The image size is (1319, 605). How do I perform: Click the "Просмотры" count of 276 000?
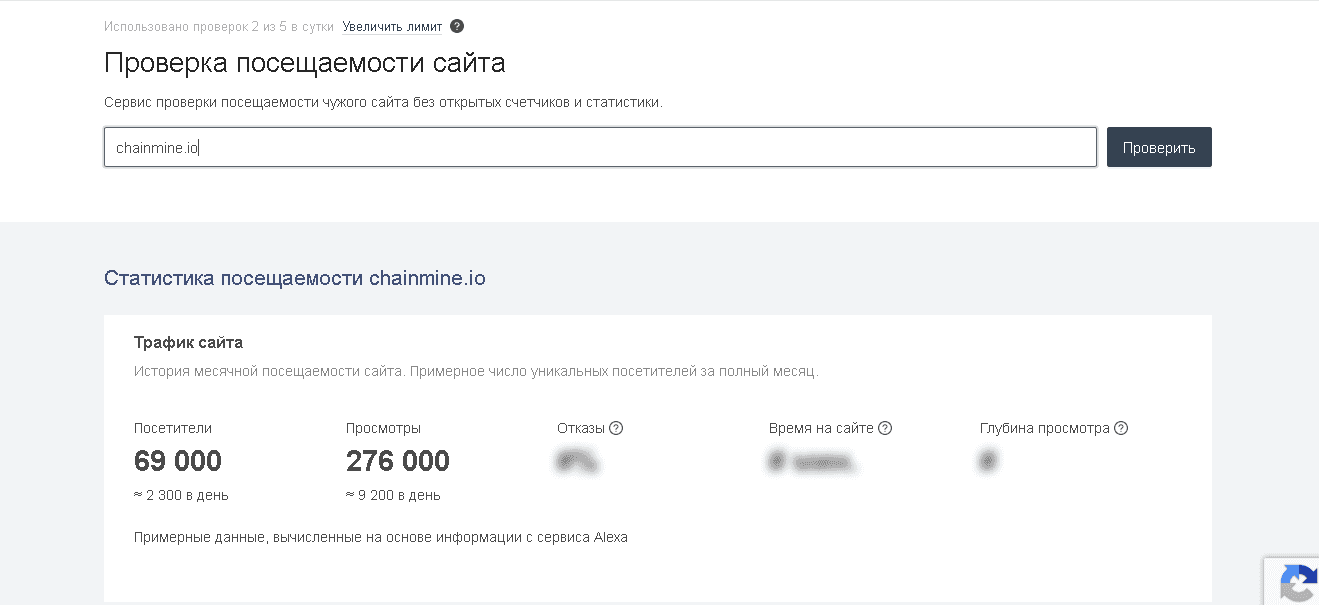pos(398,461)
